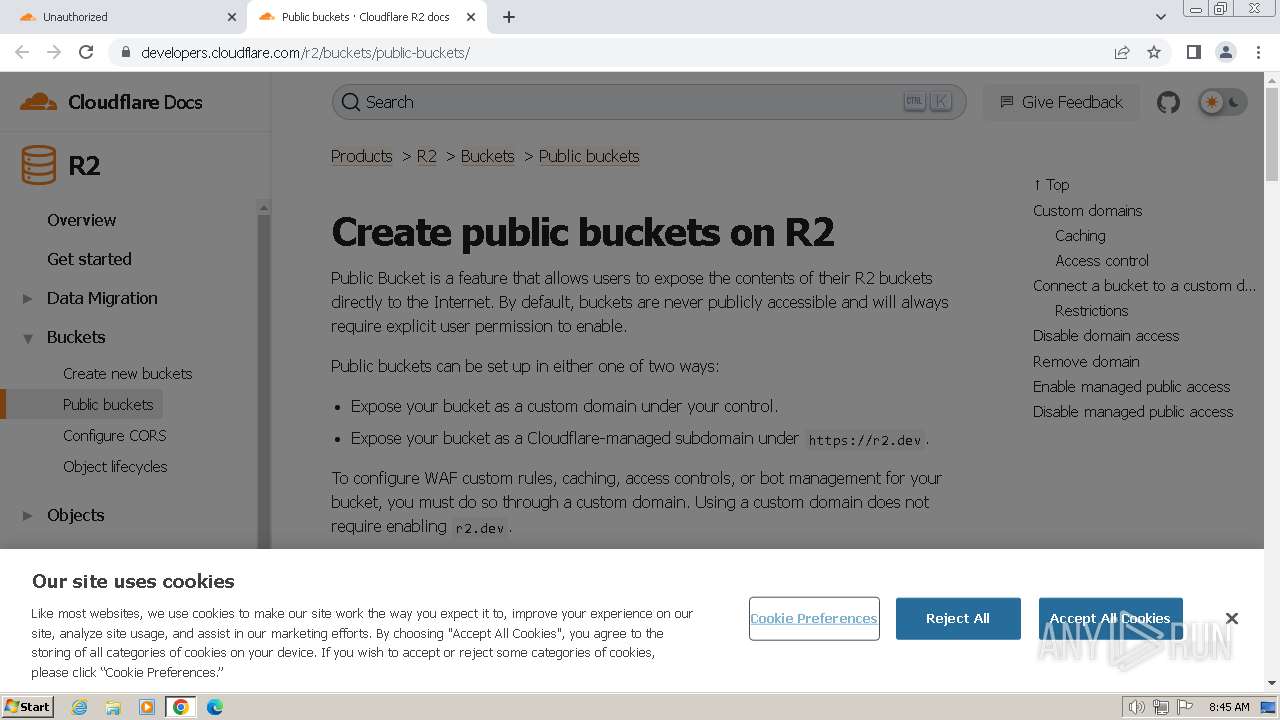Reload the current page
The width and height of the screenshot is (1280, 720).
click(86, 52)
